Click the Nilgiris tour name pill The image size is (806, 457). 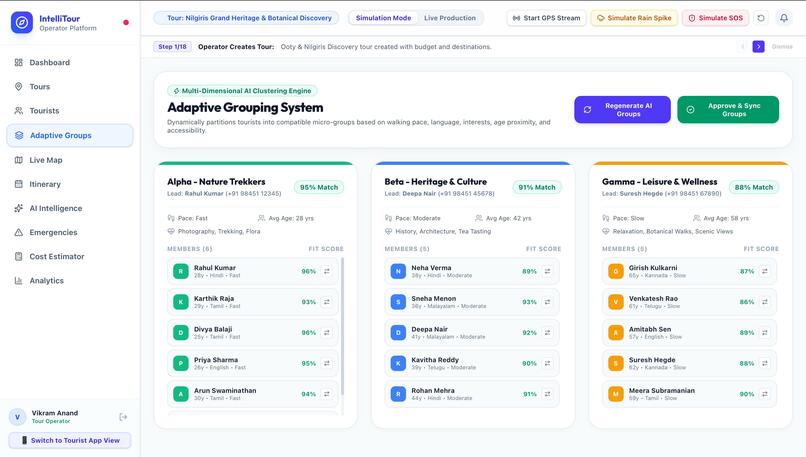pos(246,18)
